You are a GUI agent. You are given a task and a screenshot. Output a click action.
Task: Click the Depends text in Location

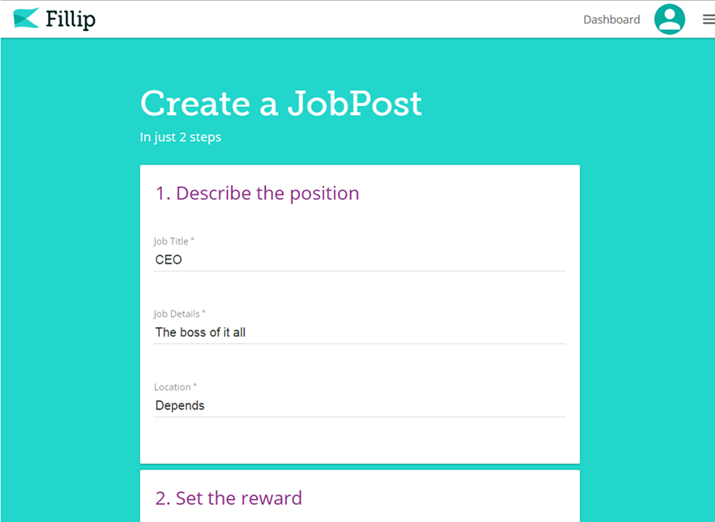coord(180,406)
